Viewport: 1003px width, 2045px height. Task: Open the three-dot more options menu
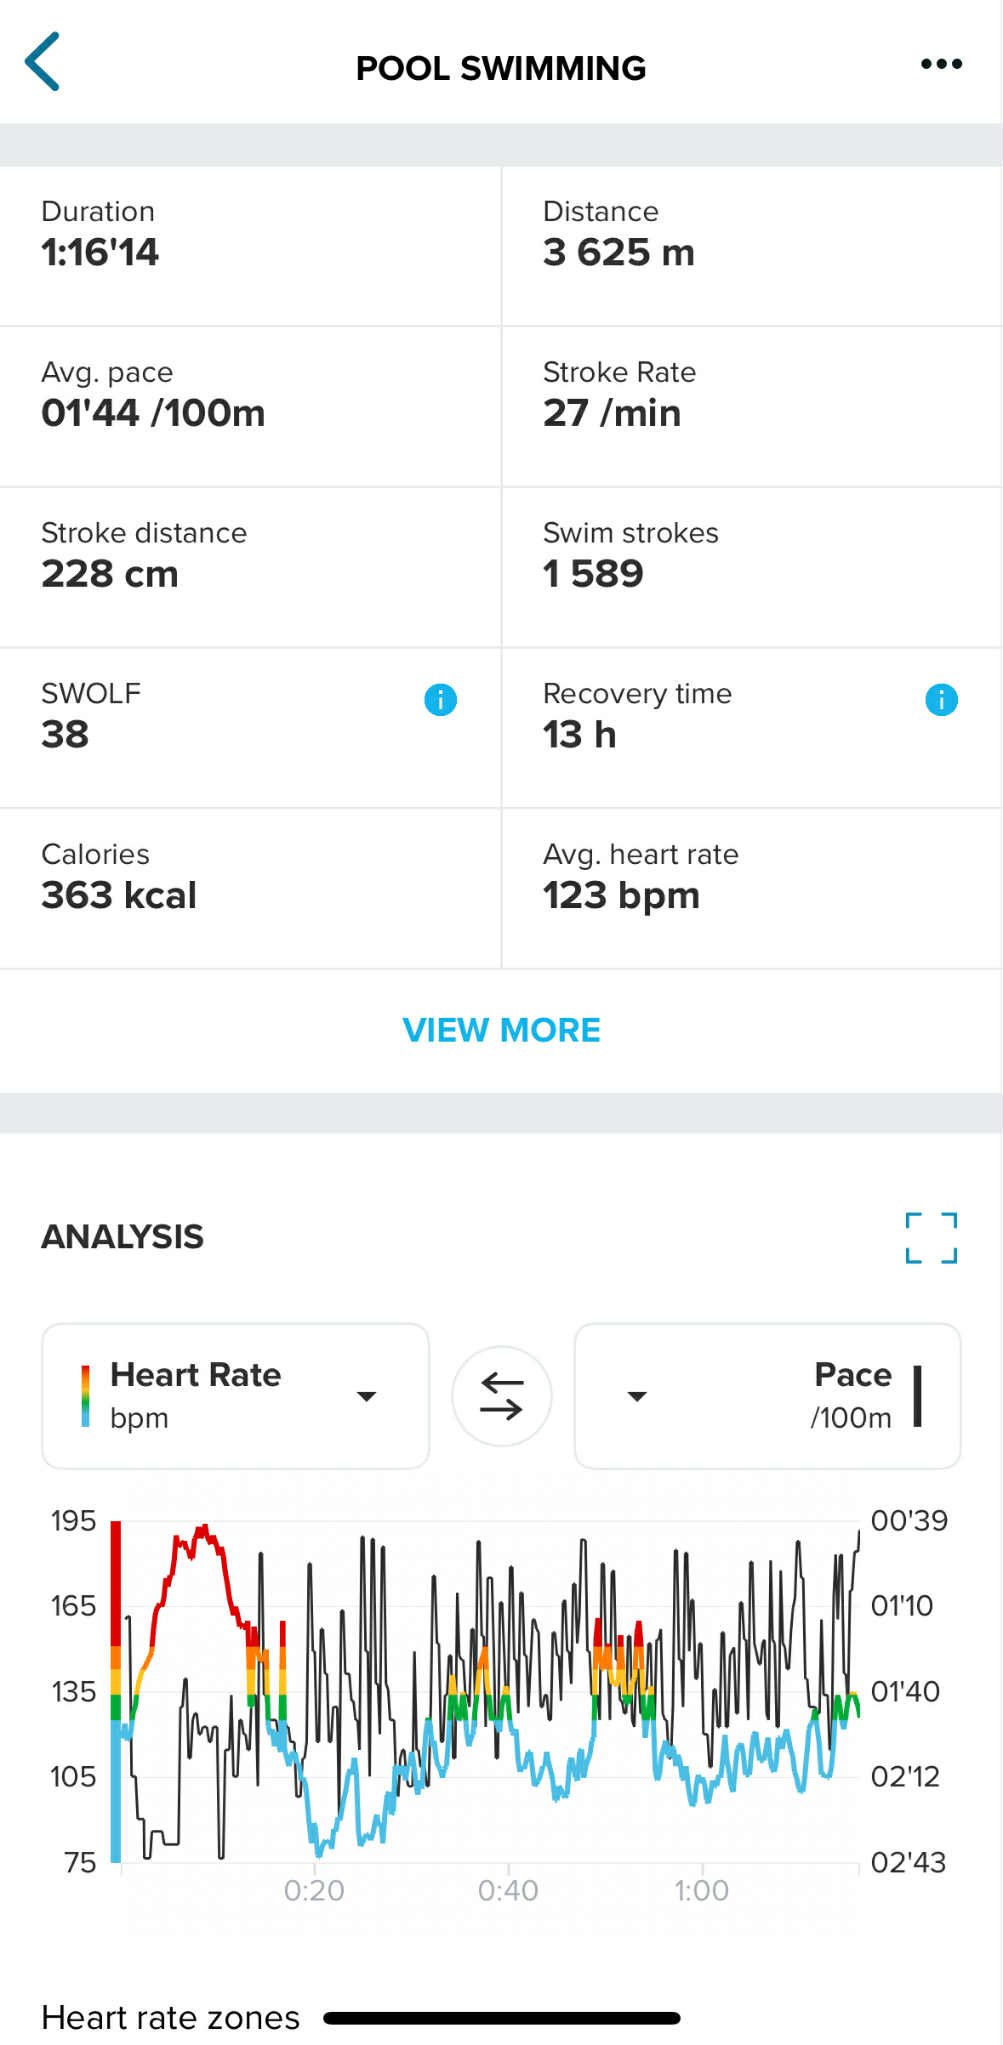click(941, 64)
